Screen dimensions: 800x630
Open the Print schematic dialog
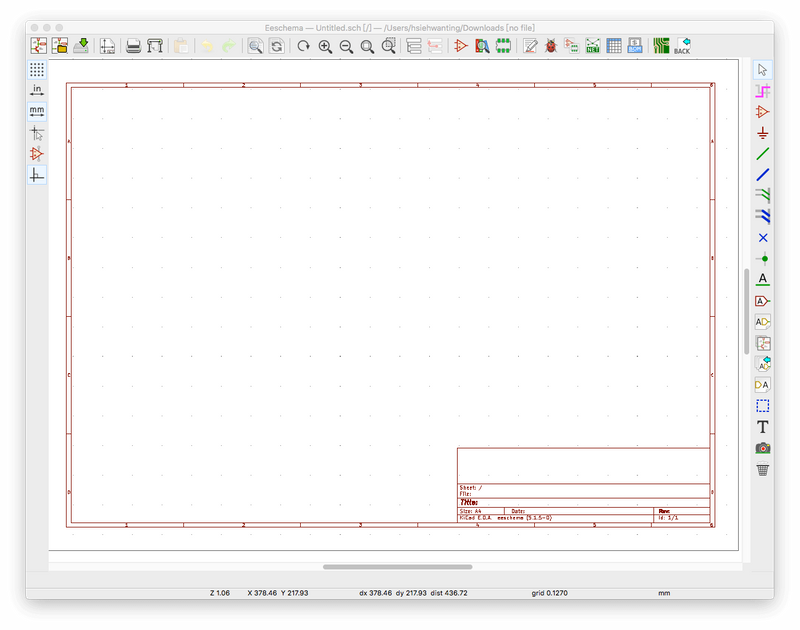[x=133, y=46]
